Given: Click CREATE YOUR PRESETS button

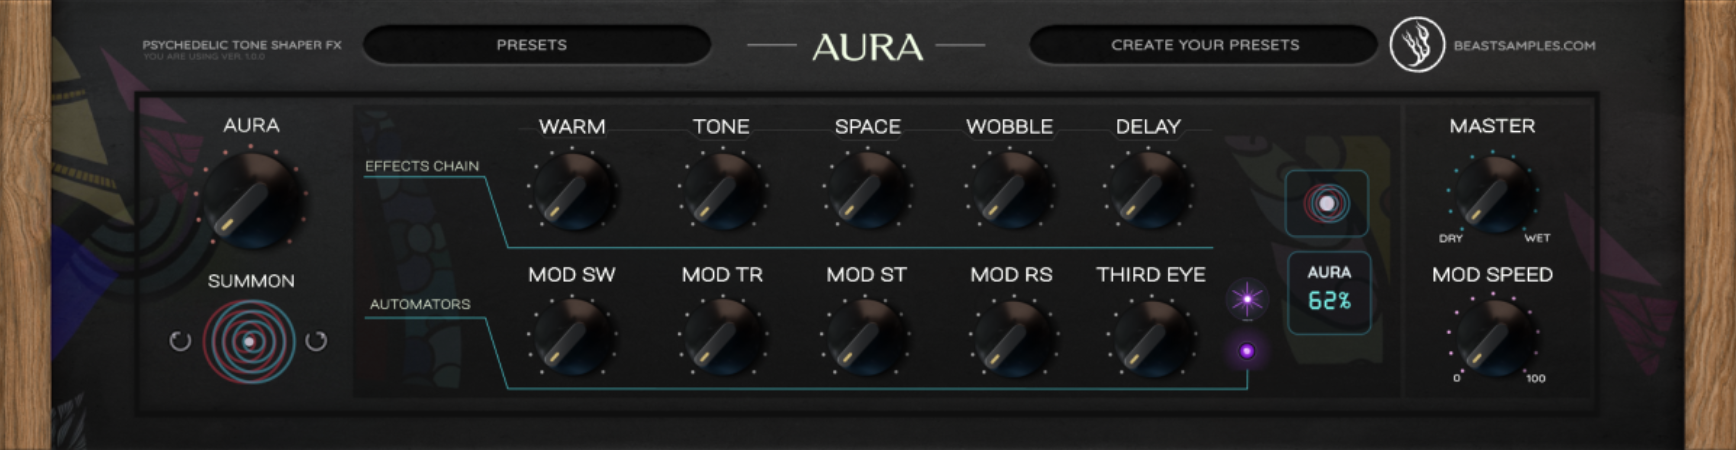Looking at the screenshot, I should (1204, 45).
